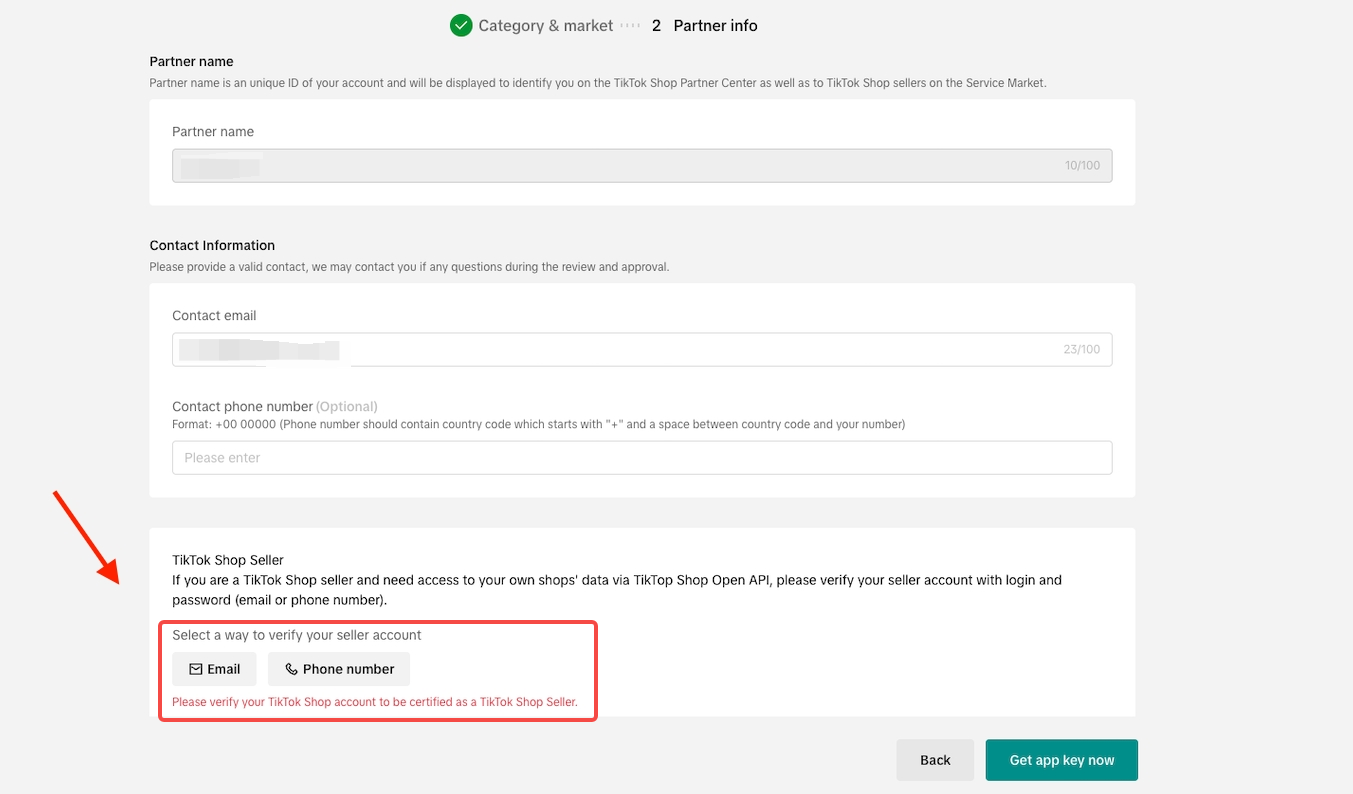The height and width of the screenshot is (794, 1353).
Task: Click the green checkmark step icon
Action: coord(461,26)
